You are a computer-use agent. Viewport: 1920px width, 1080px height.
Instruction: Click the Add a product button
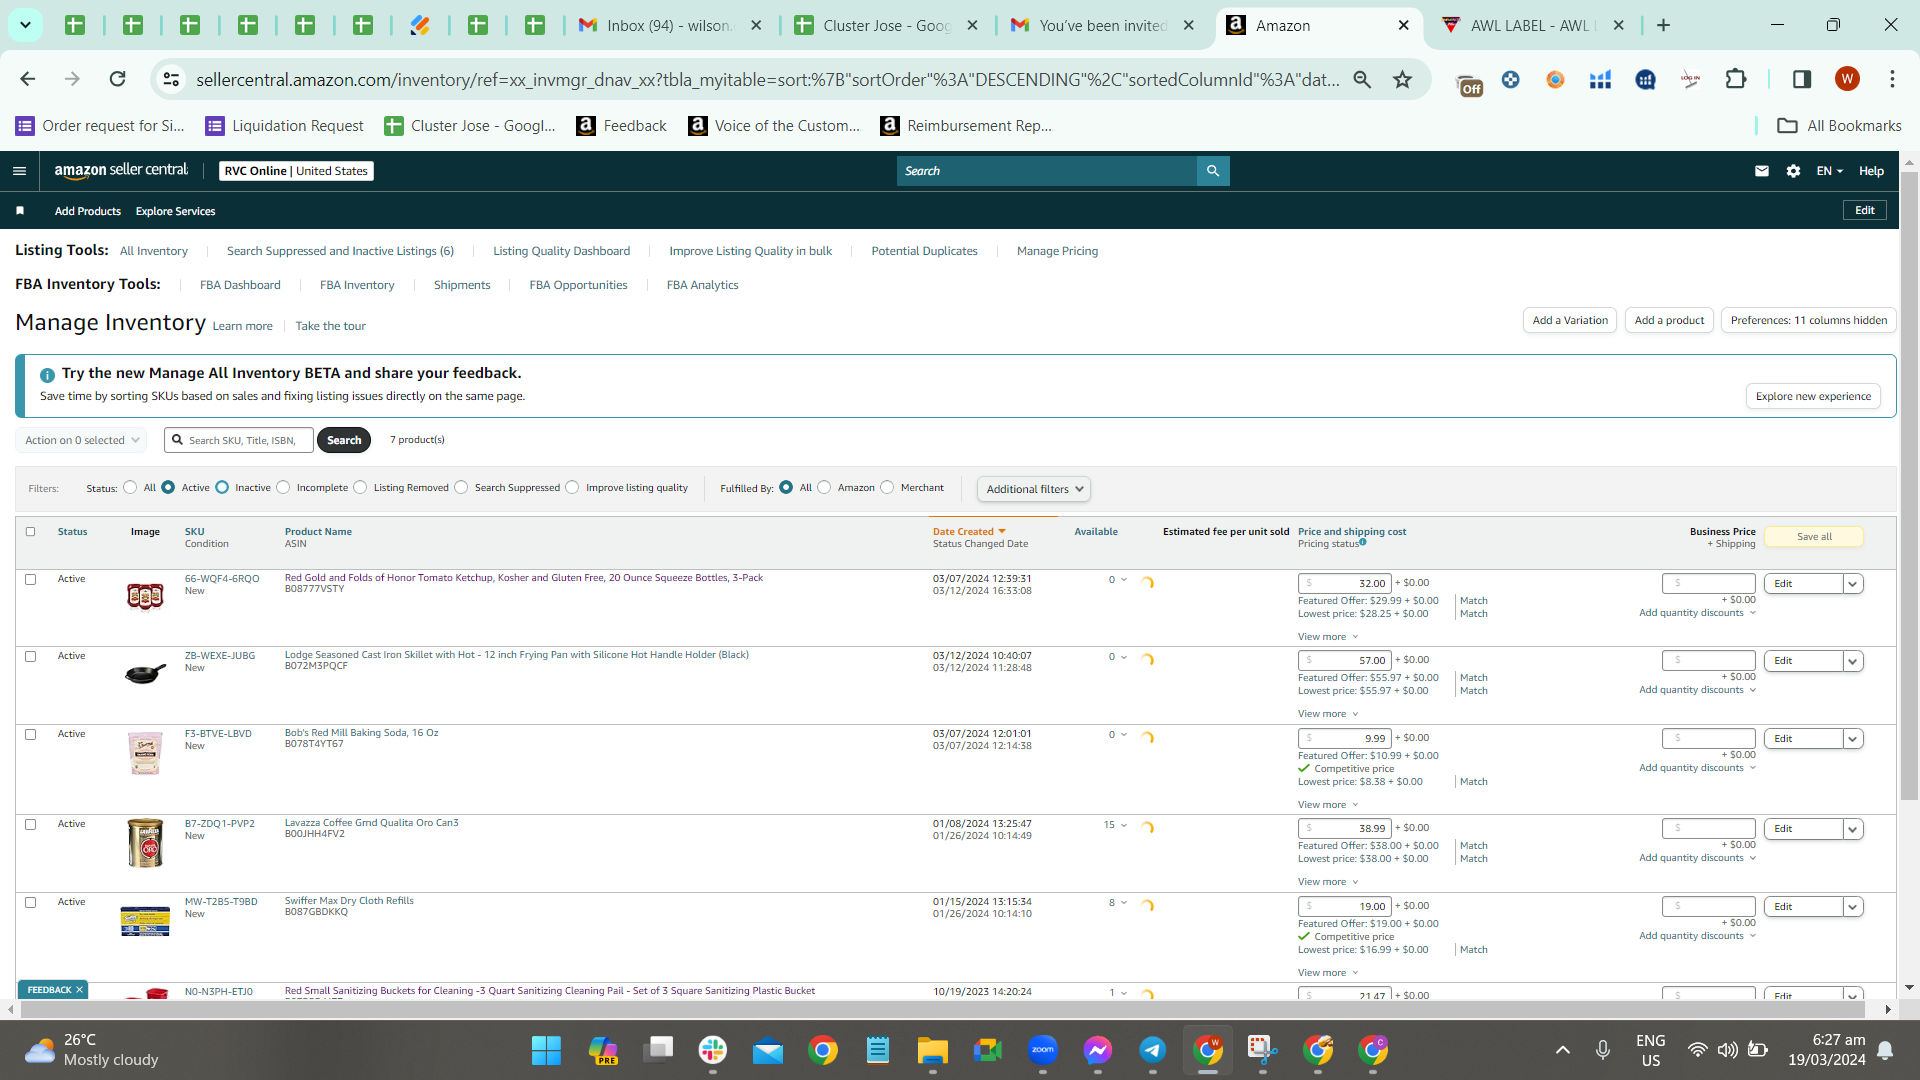(1669, 320)
